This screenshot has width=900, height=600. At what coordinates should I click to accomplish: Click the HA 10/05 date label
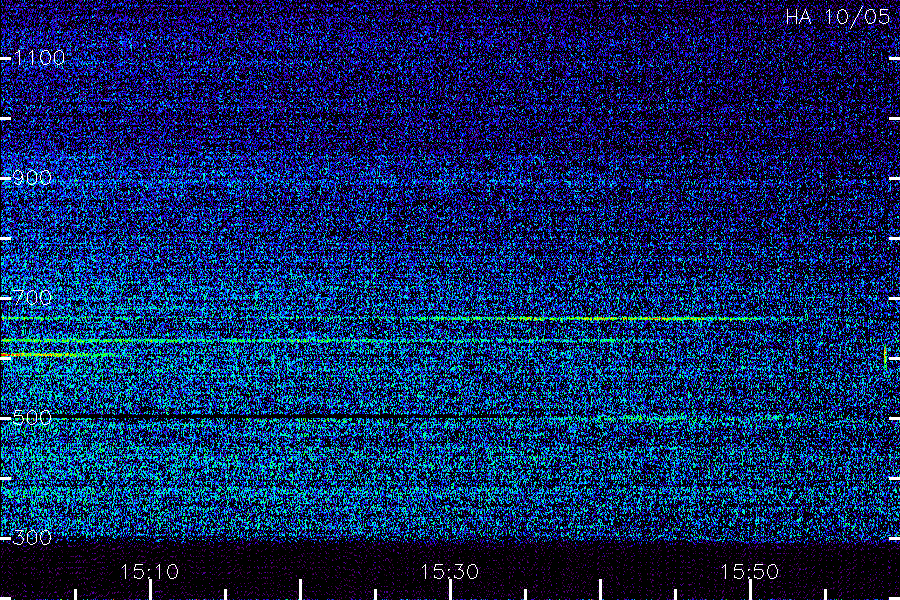pos(837,17)
